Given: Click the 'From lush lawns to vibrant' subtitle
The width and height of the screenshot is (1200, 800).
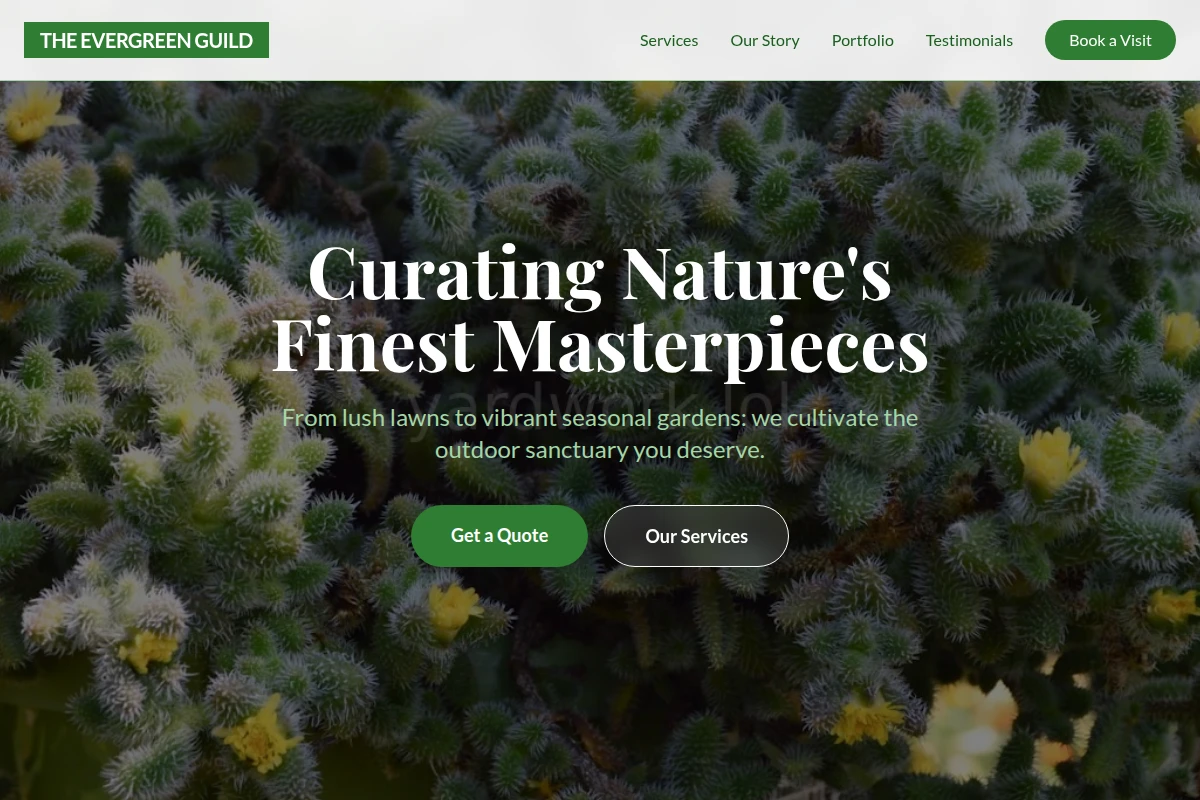Looking at the screenshot, I should tap(600, 433).
